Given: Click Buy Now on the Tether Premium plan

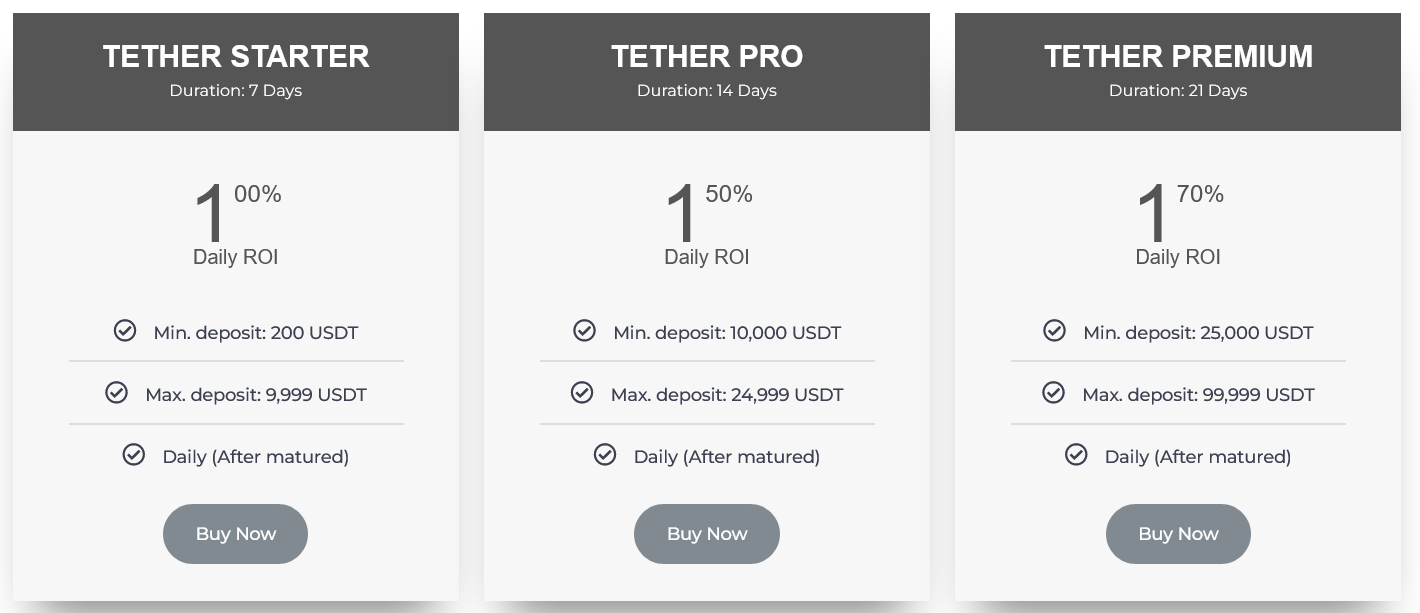Looking at the screenshot, I should [1178, 534].
